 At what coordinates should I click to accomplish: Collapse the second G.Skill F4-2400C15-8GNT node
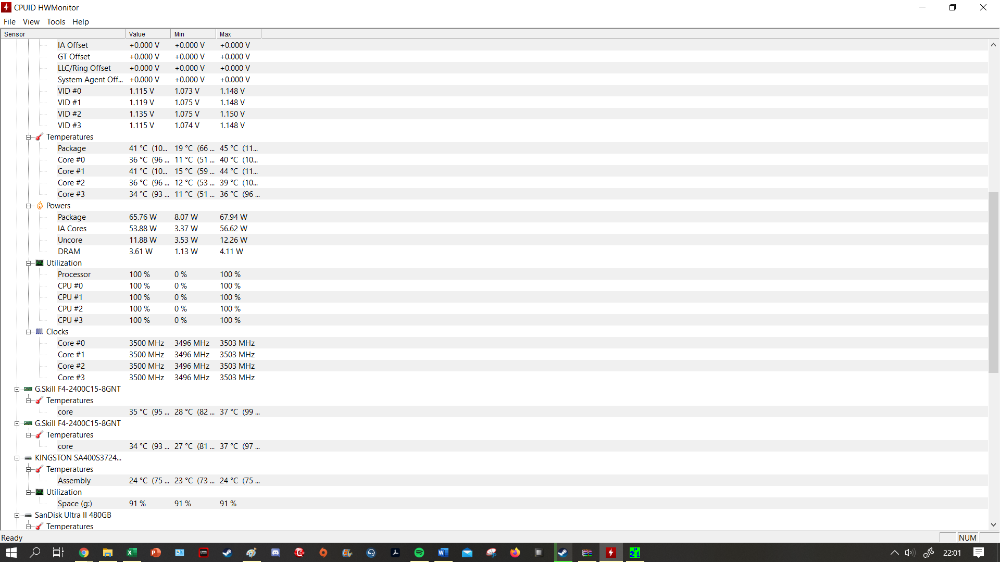(x=17, y=423)
